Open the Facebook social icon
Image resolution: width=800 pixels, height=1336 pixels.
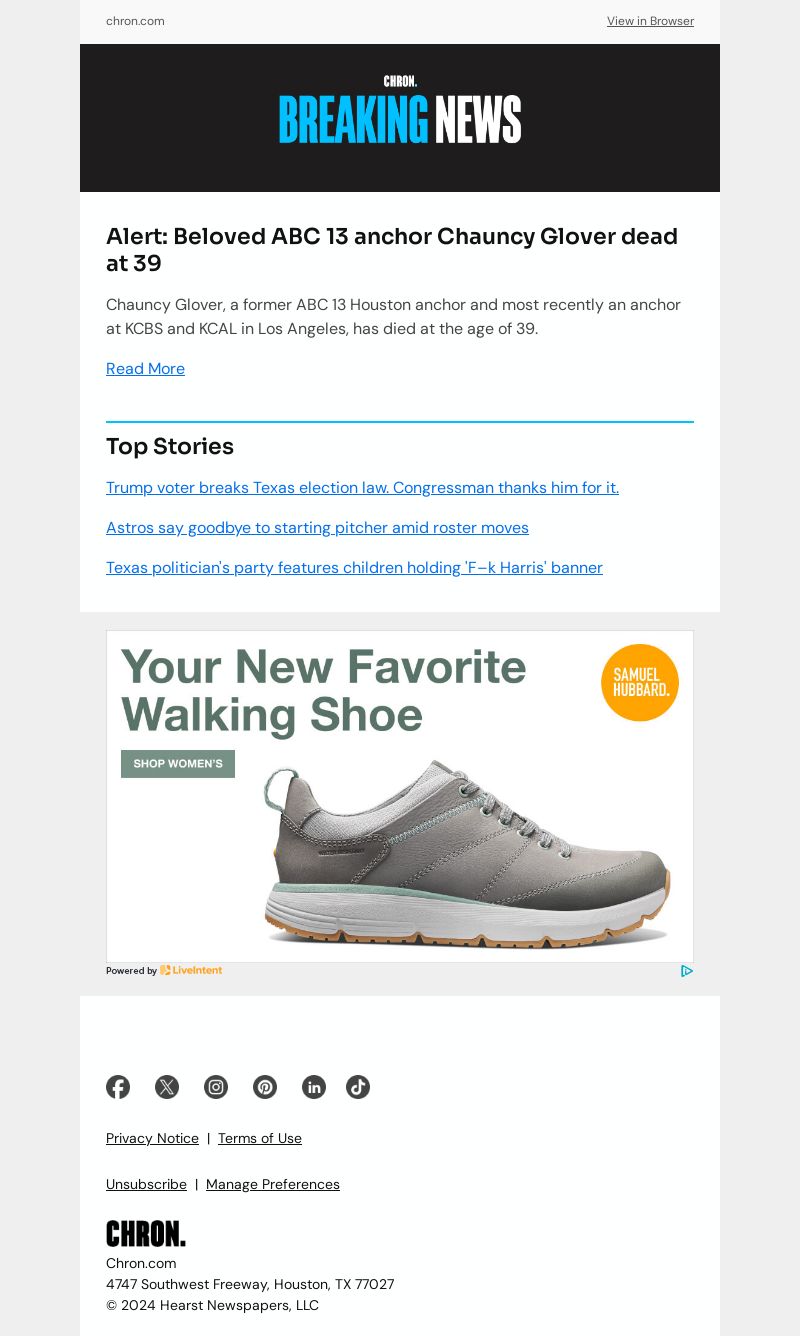[118, 1087]
